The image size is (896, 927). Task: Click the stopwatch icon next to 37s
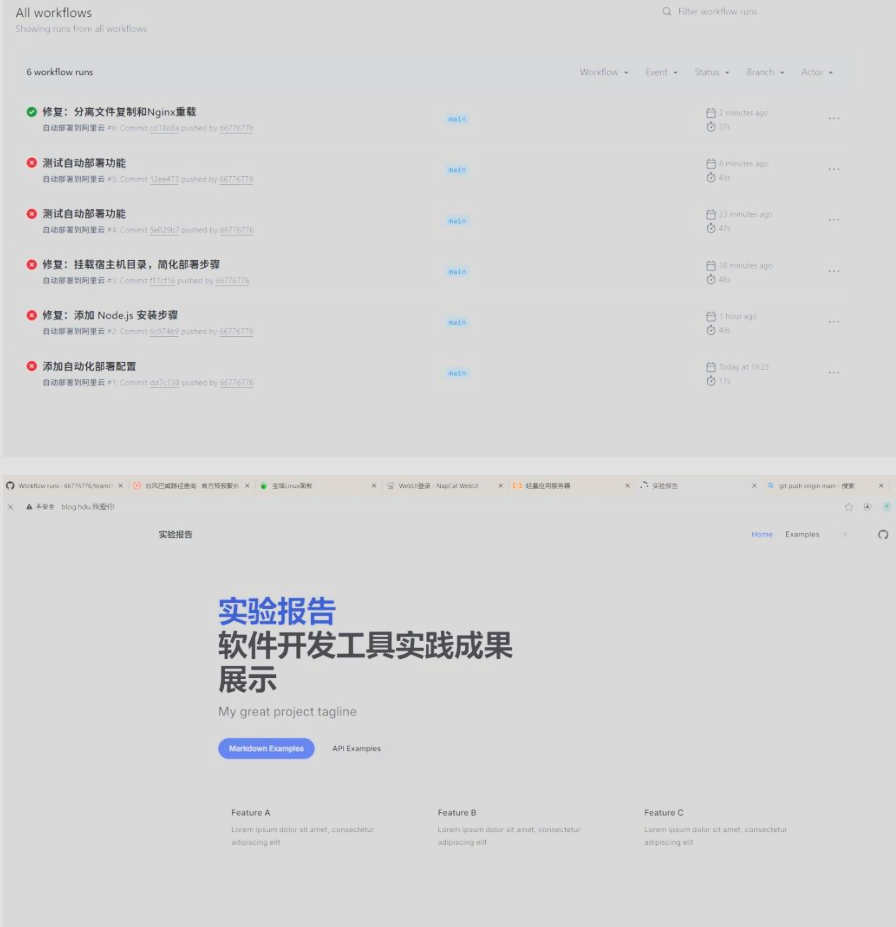coord(711,127)
